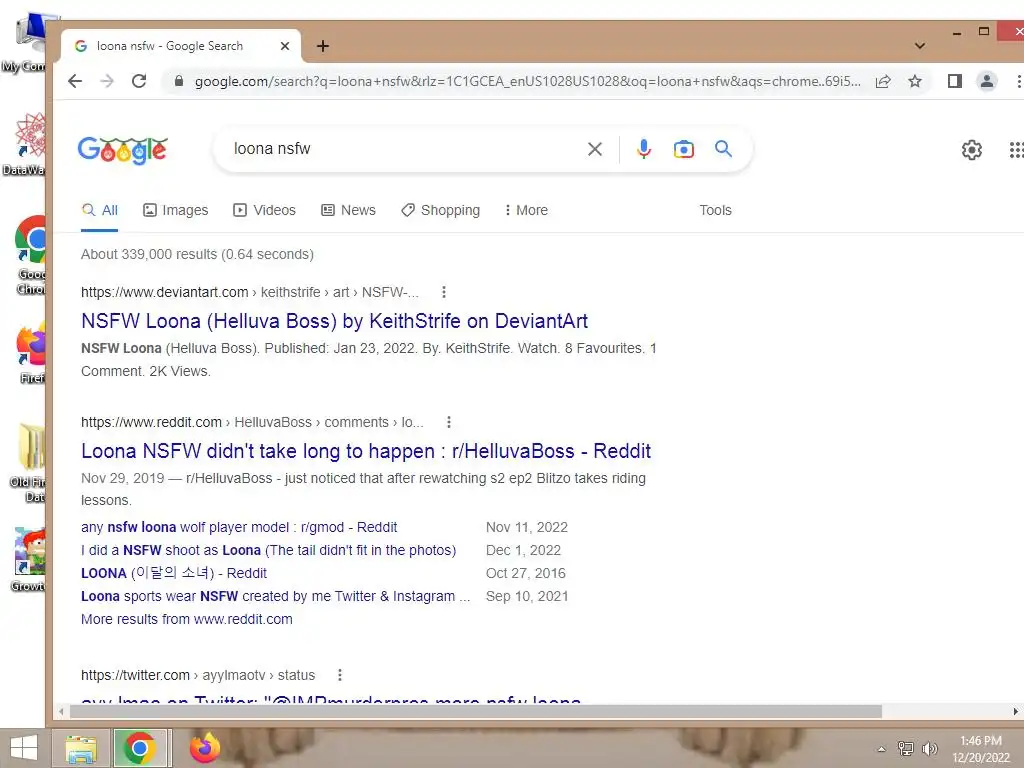Image resolution: width=1024 pixels, height=768 pixels.
Task: Click the Google holiday logo
Action: click(123, 150)
